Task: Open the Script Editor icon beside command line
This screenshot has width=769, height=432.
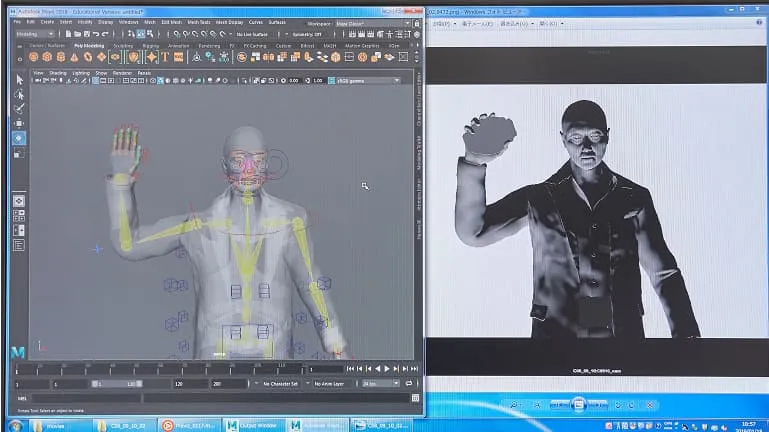Action: tap(415, 398)
